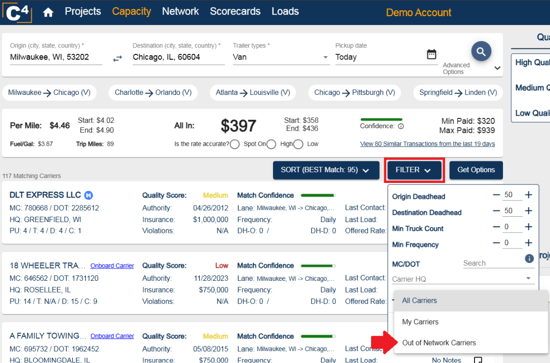Open Onboard Carrier link for A FAMILY TOWING

[x=112, y=336]
